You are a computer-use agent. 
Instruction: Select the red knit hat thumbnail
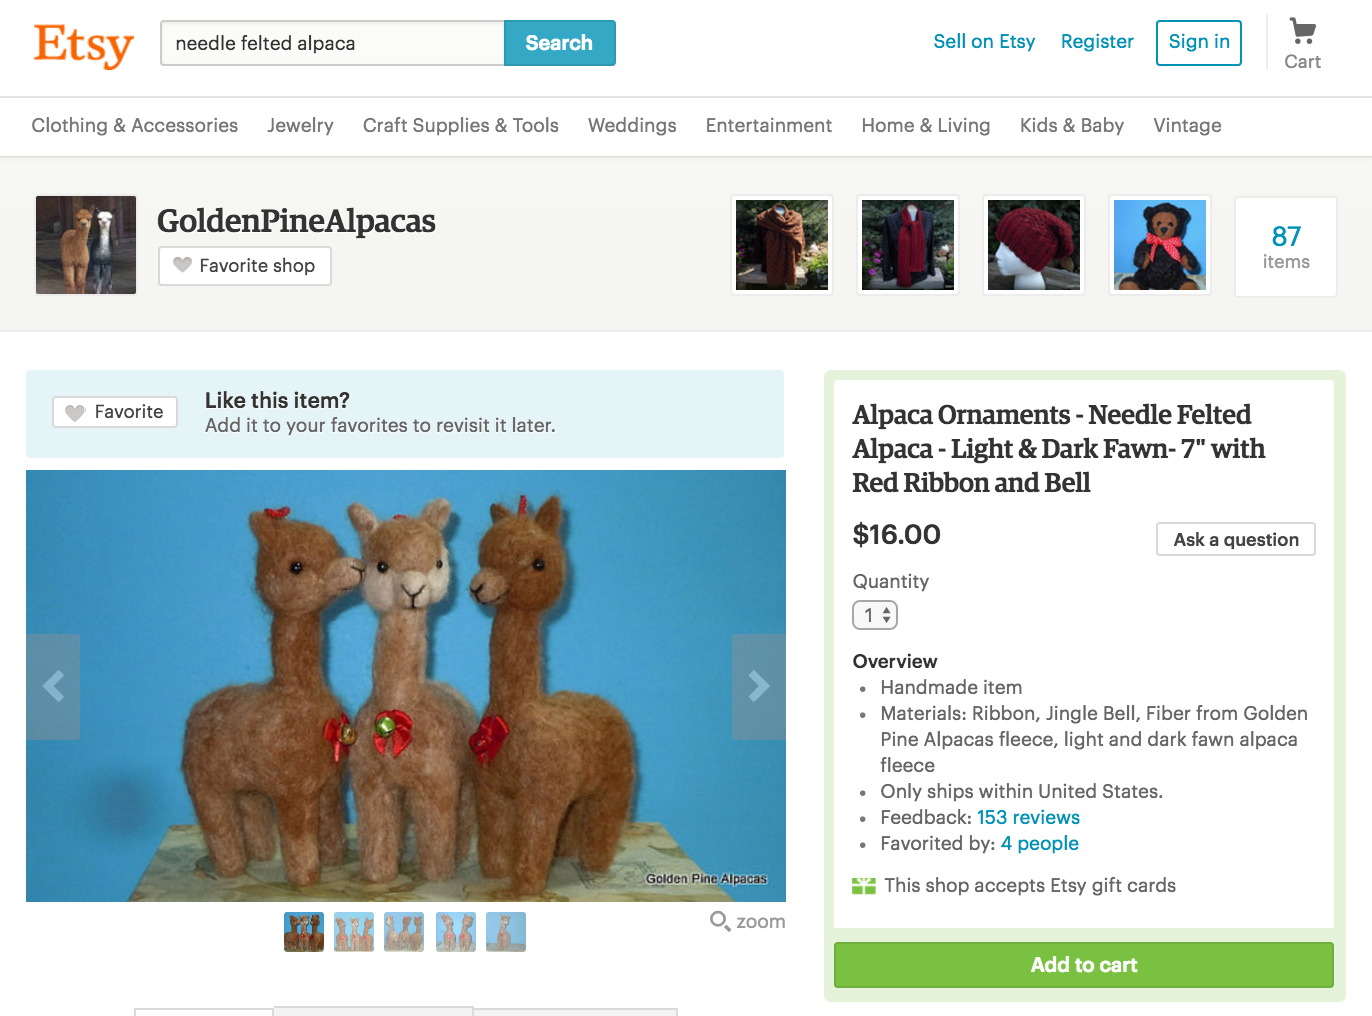[x=1034, y=245]
